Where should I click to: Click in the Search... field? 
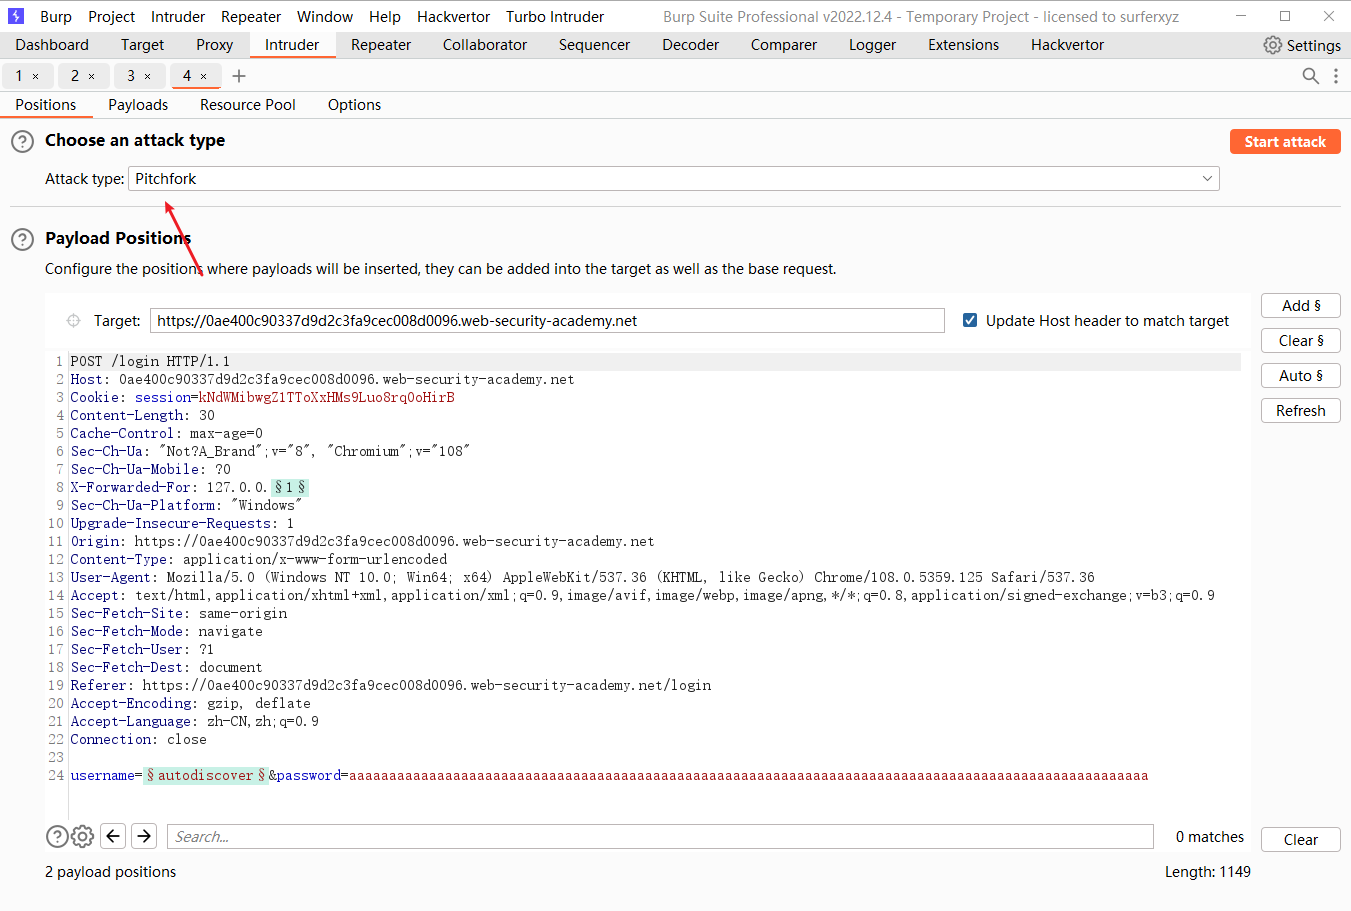pyautogui.click(x=660, y=837)
